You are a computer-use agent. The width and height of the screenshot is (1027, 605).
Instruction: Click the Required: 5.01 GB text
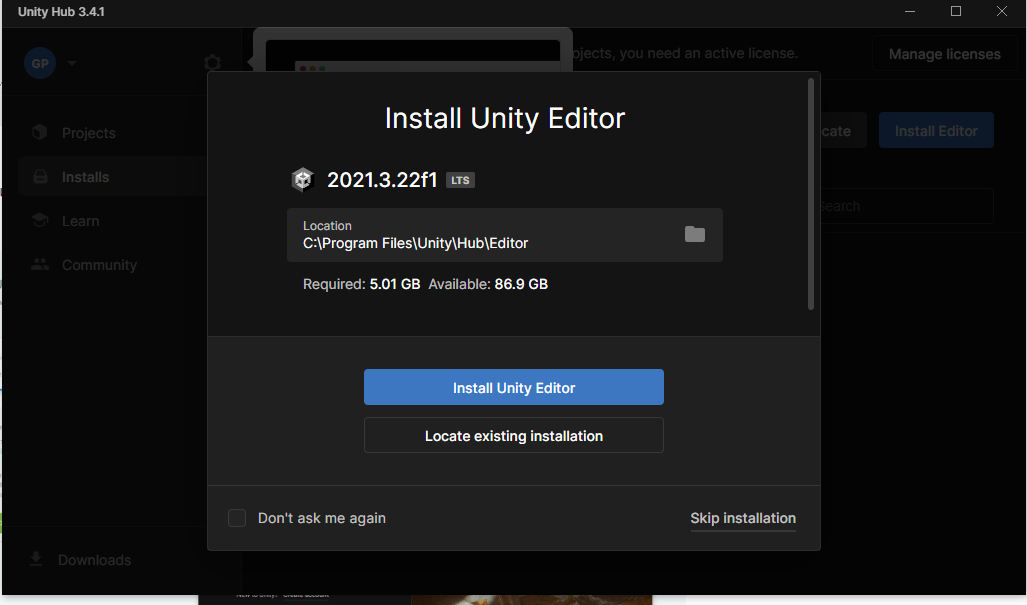pyautogui.click(x=362, y=284)
